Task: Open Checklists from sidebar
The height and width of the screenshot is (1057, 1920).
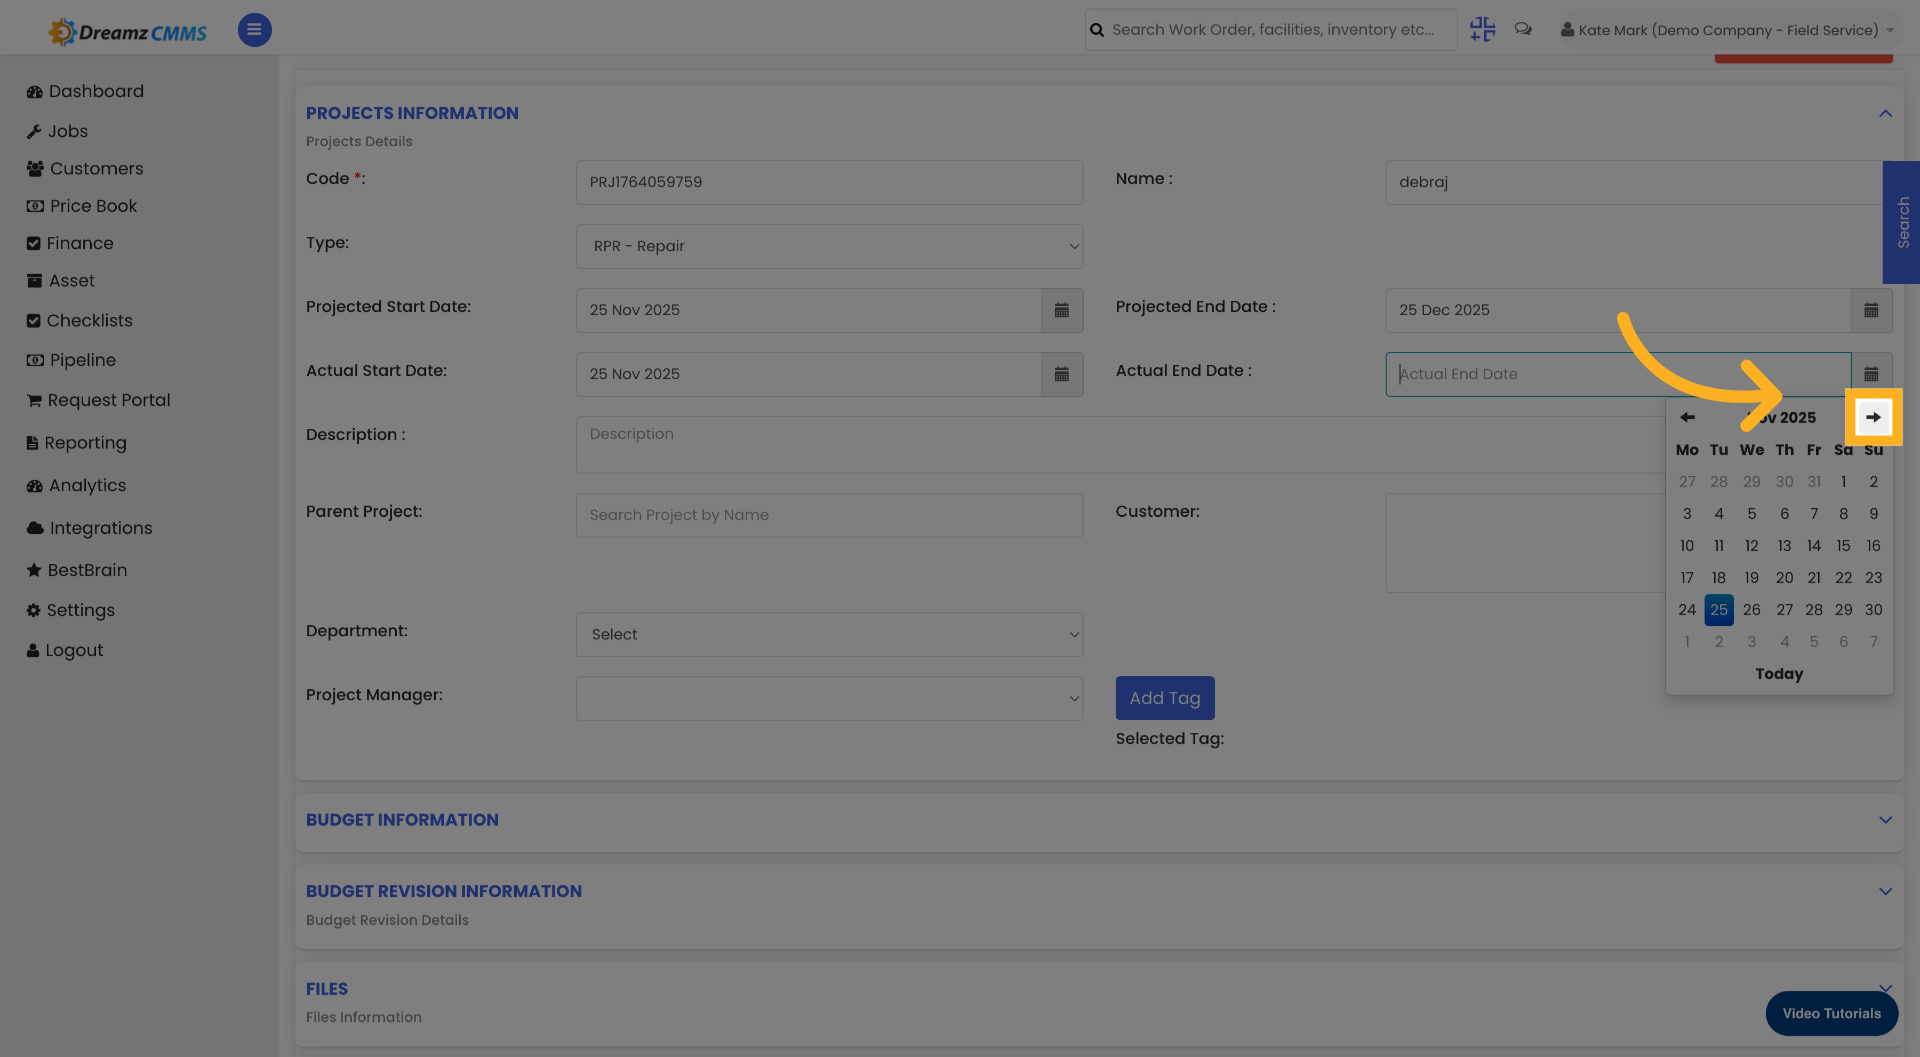Action: point(79,320)
